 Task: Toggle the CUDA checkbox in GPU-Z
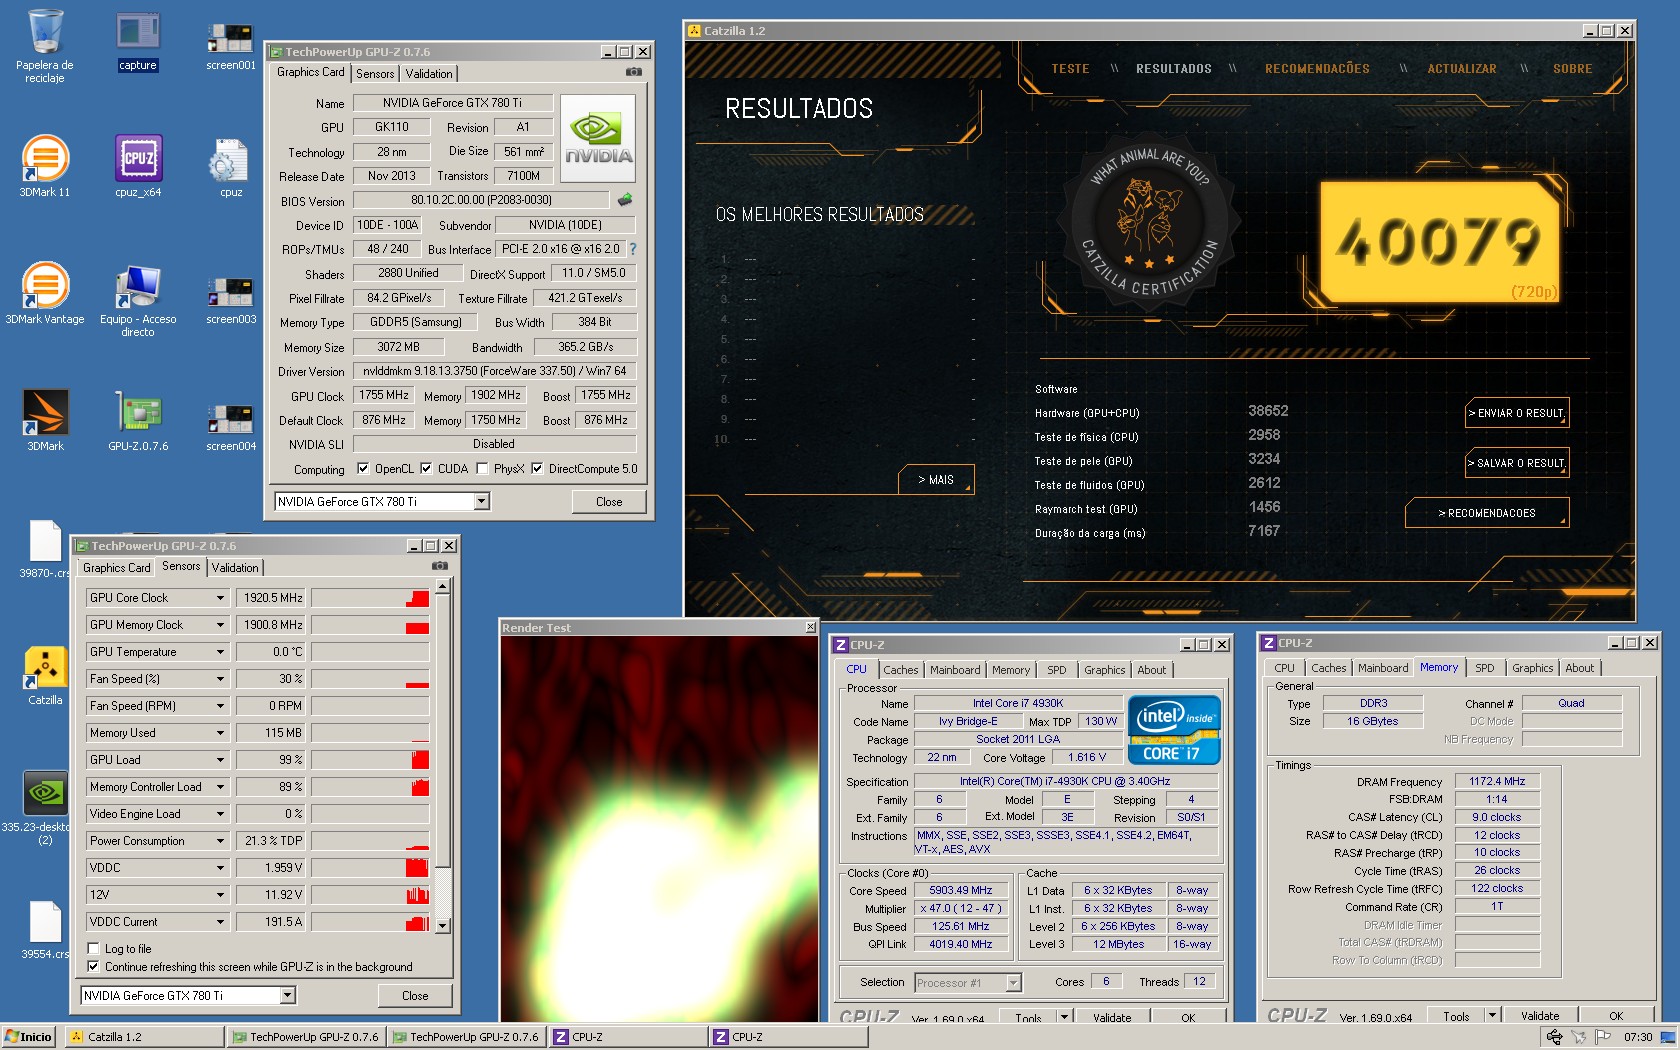click(426, 468)
